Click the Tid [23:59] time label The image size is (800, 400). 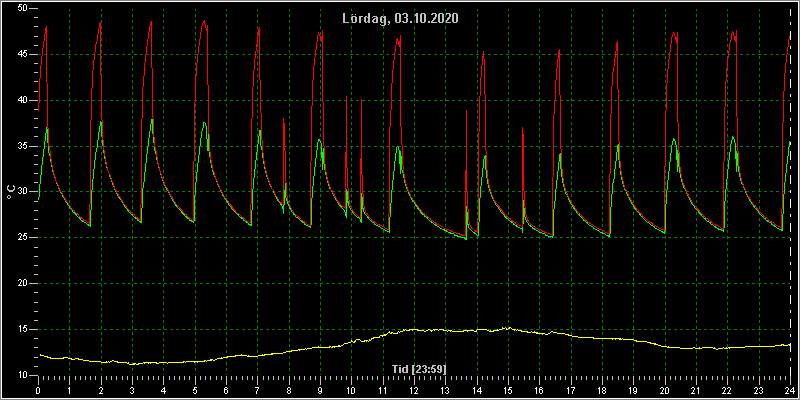pyautogui.click(x=414, y=368)
